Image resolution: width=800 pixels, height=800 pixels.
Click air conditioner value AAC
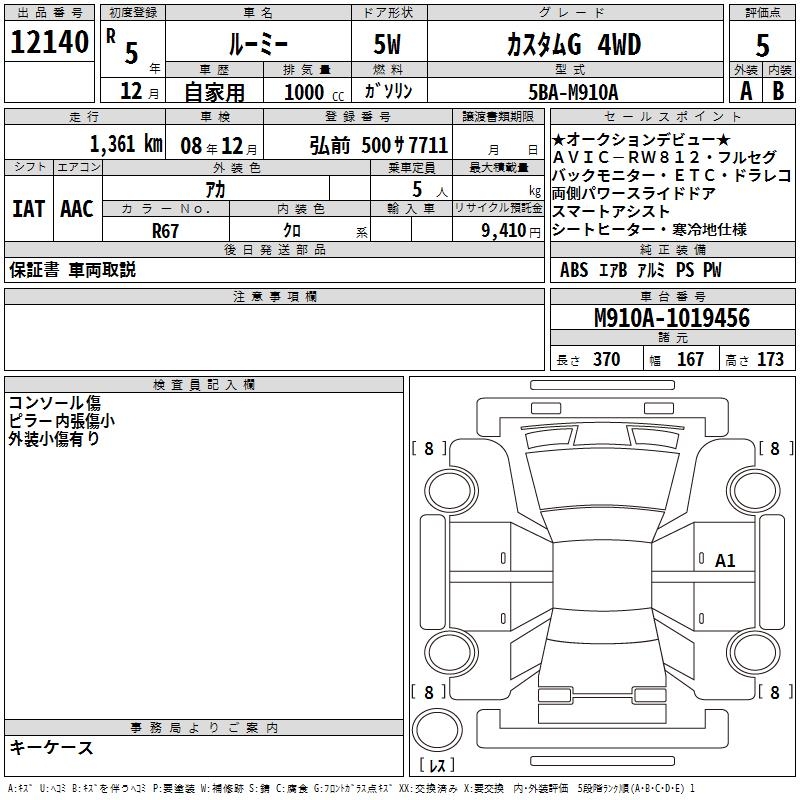[77, 209]
